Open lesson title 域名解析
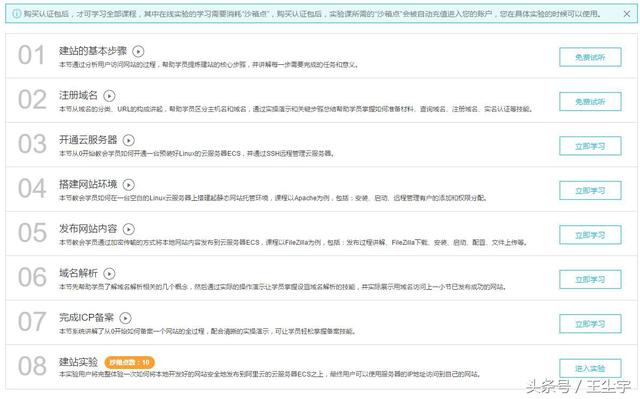The height and width of the screenshot is (399, 640). pyautogui.click(x=78, y=273)
